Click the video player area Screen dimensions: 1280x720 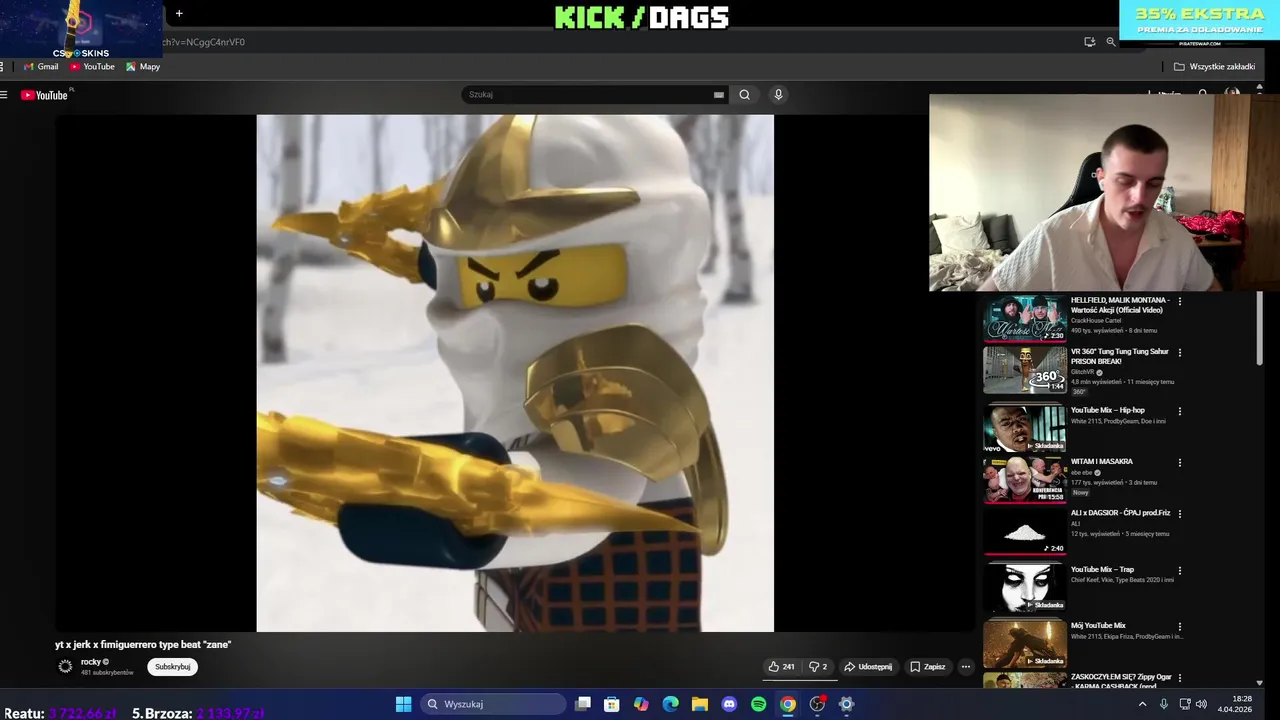tap(515, 373)
